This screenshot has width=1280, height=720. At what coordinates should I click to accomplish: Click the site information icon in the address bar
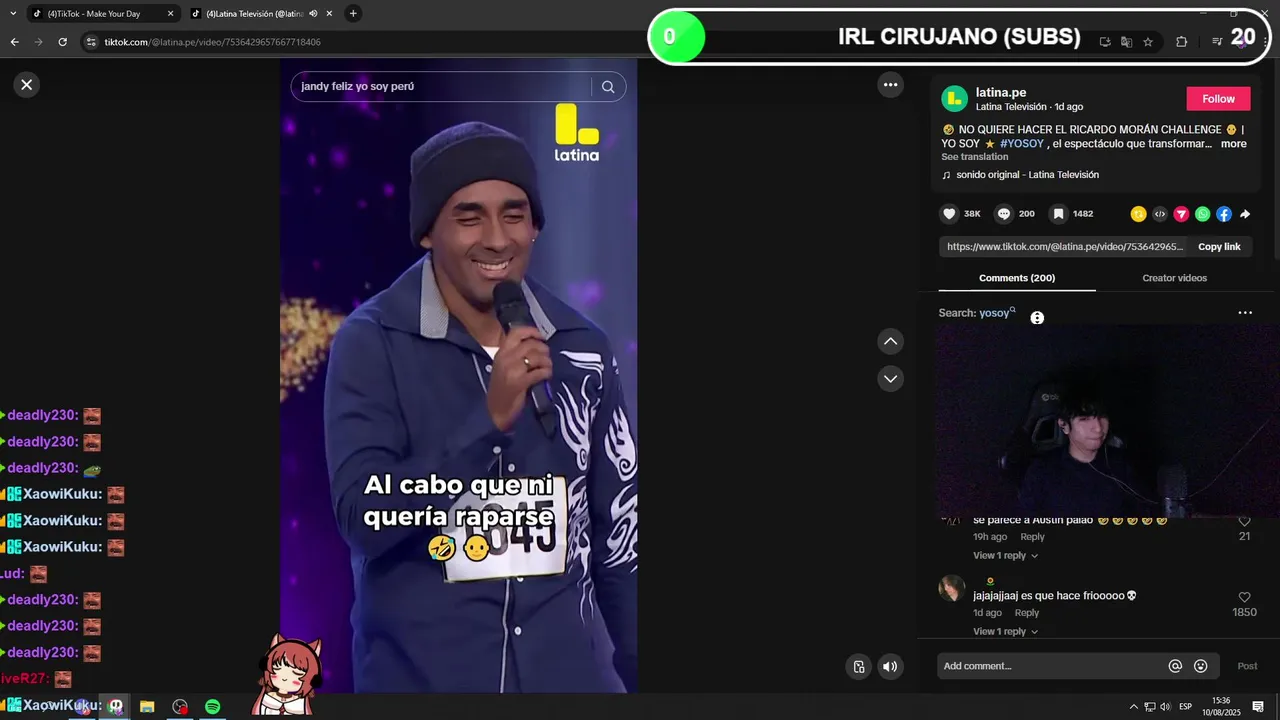(x=91, y=42)
